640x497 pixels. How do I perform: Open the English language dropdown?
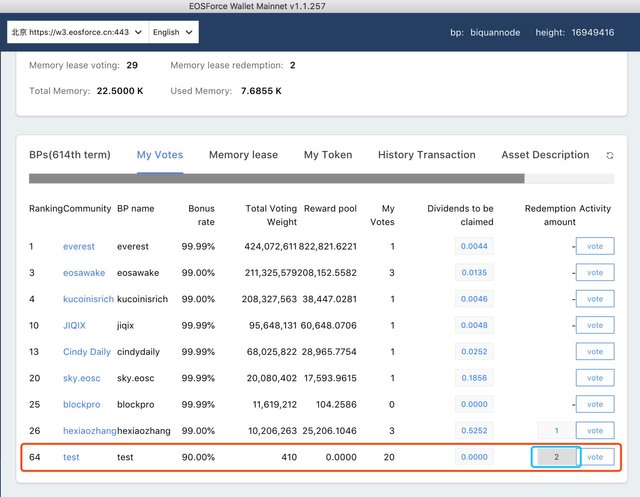pyautogui.click(x=173, y=32)
